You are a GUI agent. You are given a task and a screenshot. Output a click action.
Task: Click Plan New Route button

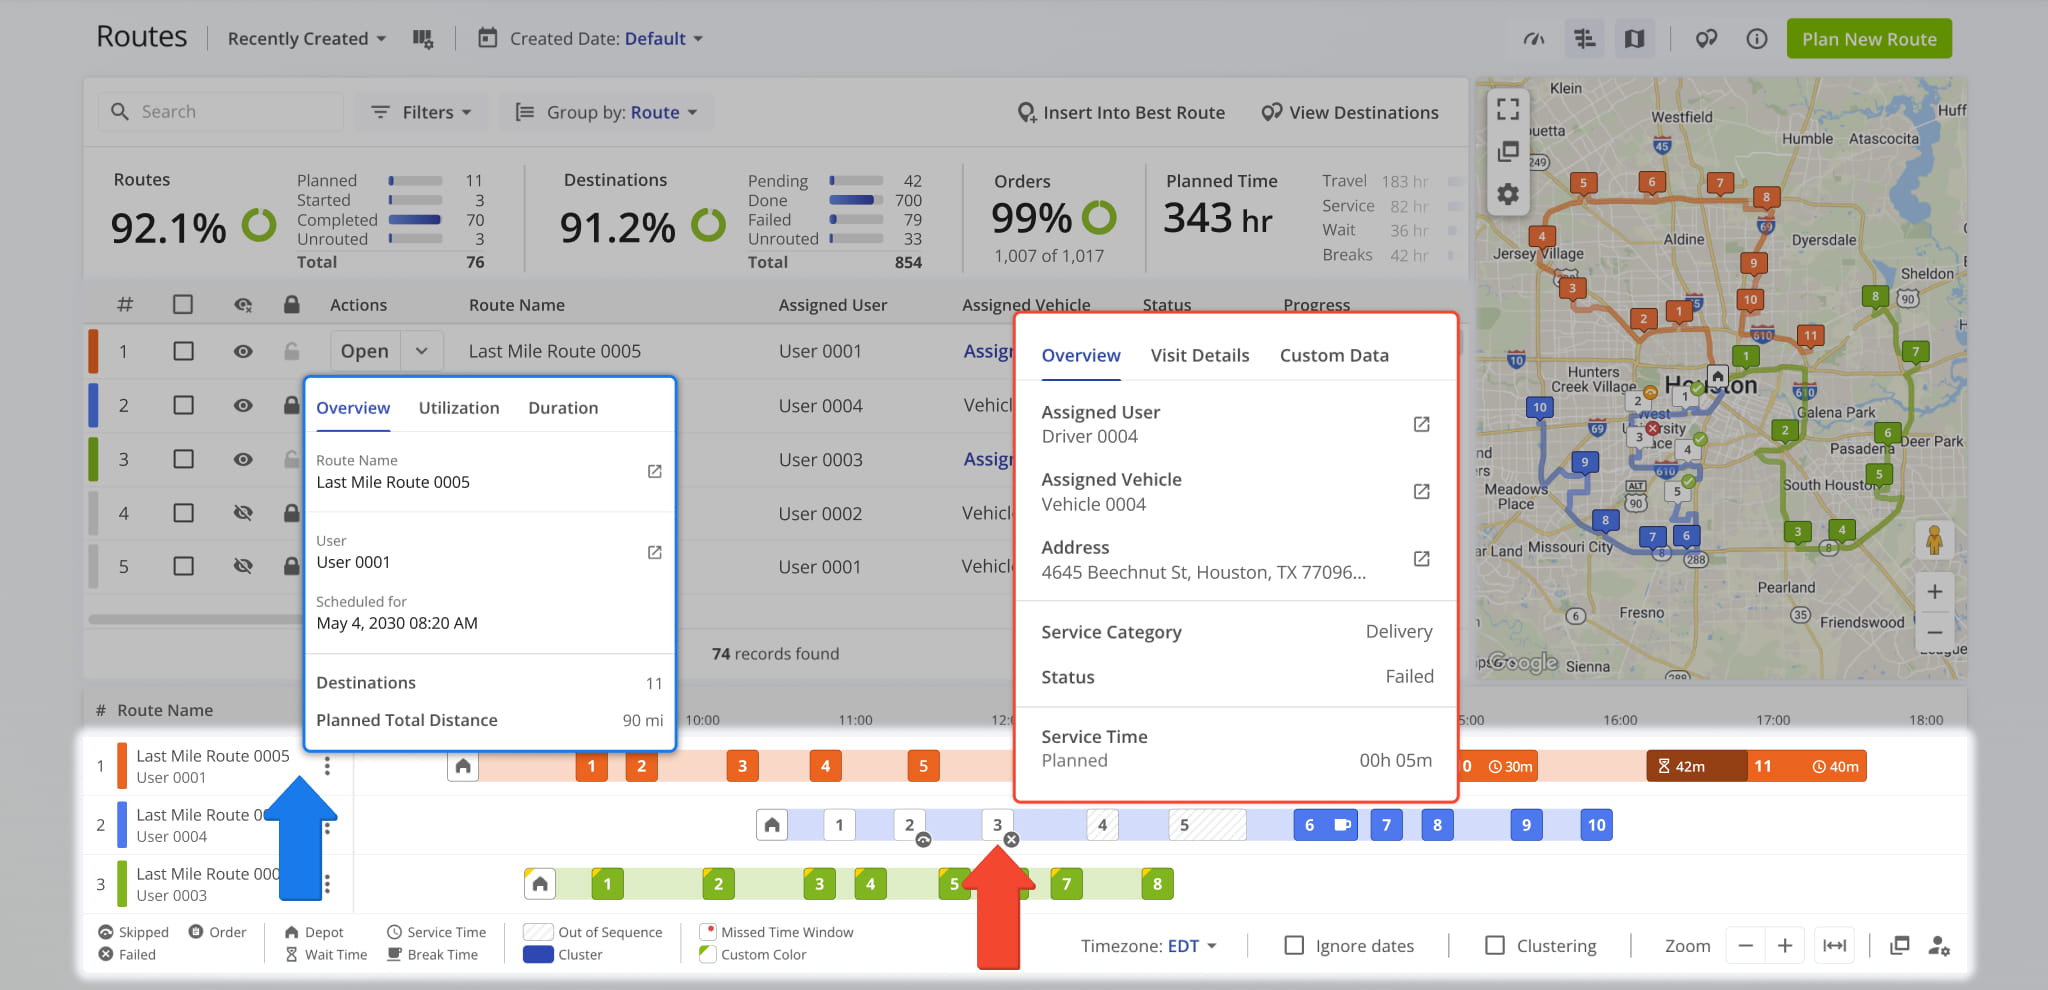point(1869,39)
